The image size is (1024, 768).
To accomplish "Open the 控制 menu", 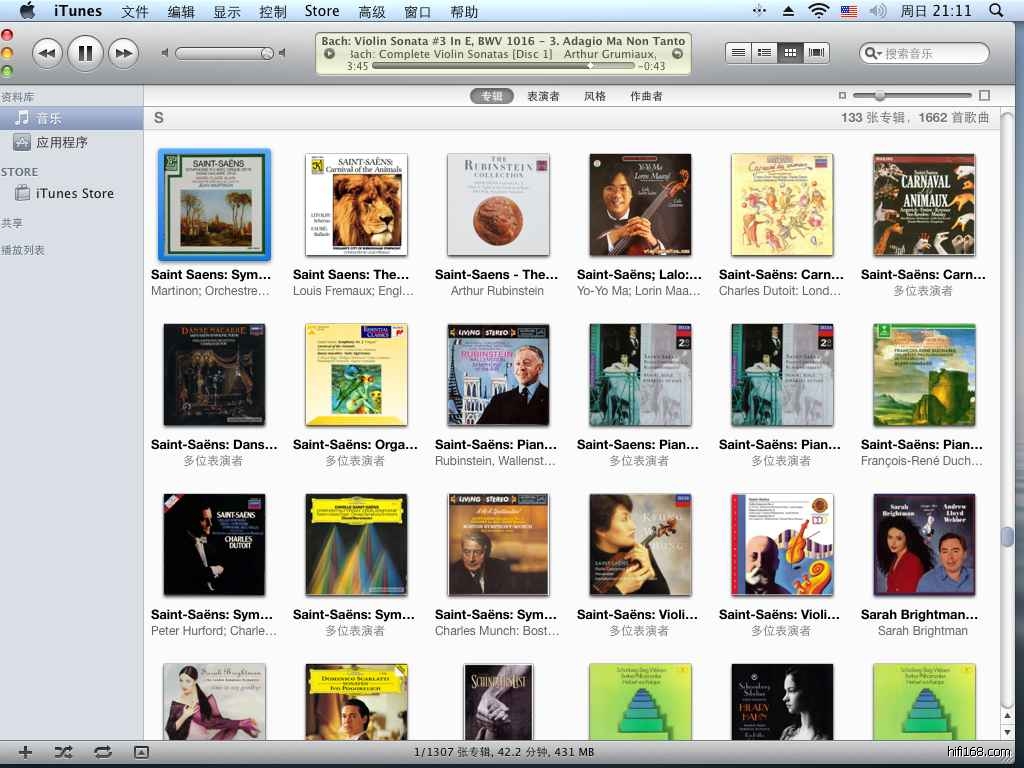I will point(272,12).
